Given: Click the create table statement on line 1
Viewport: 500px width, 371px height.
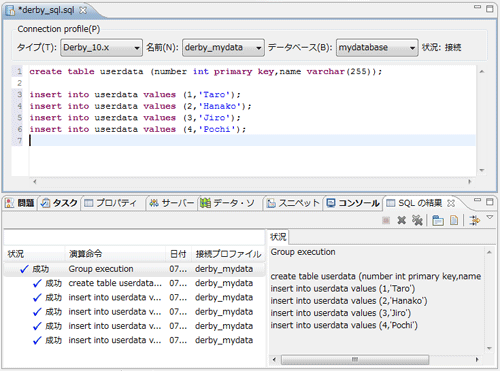Looking at the screenshot, I should tap(206, 72).
